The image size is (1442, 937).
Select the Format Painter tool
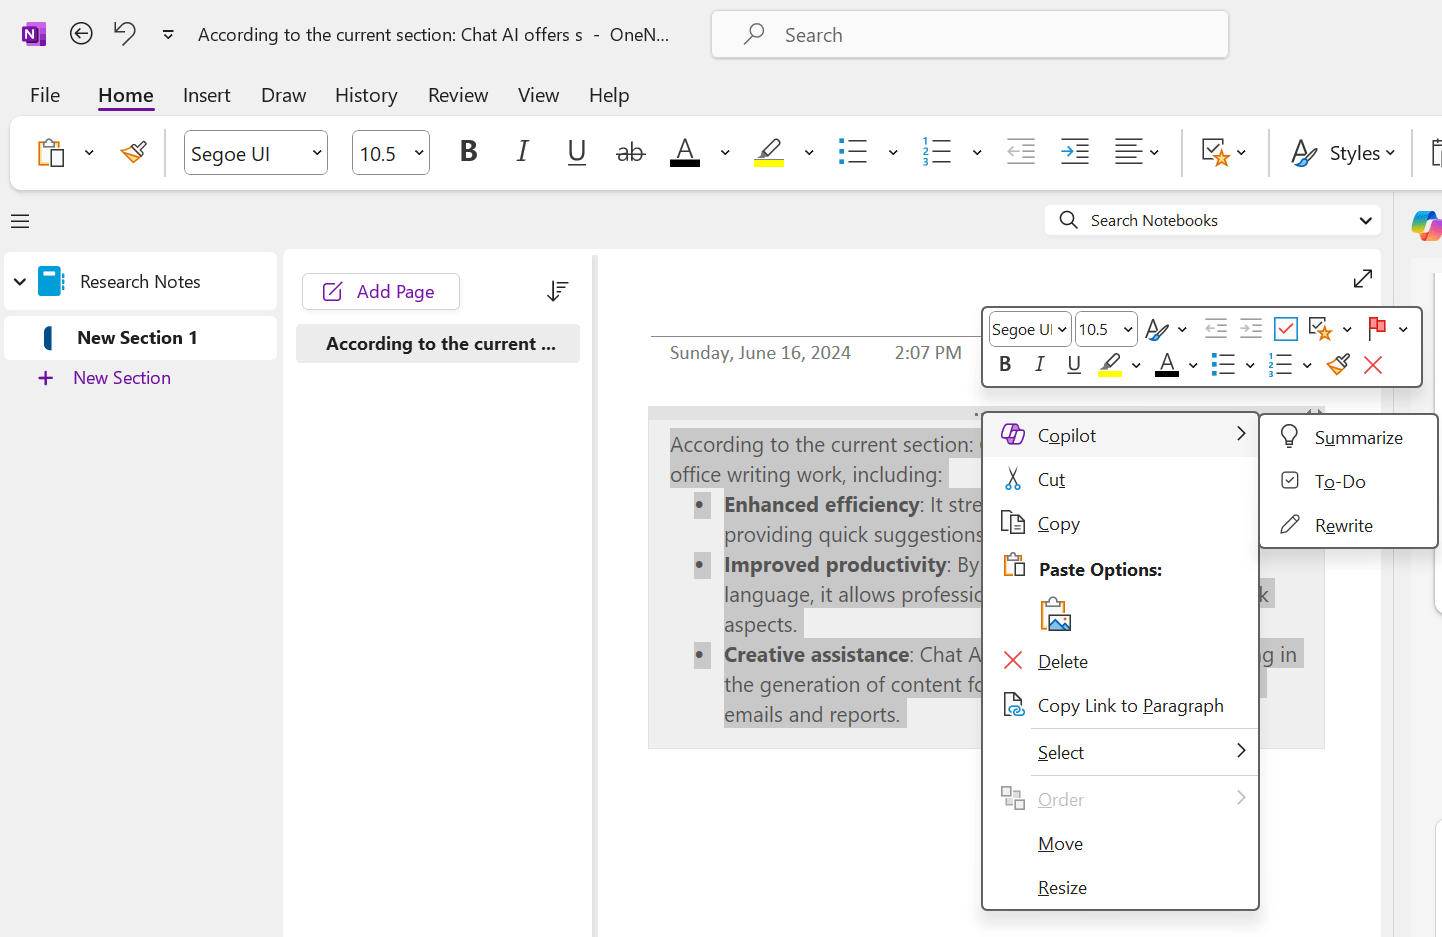[x=133, y=152]
